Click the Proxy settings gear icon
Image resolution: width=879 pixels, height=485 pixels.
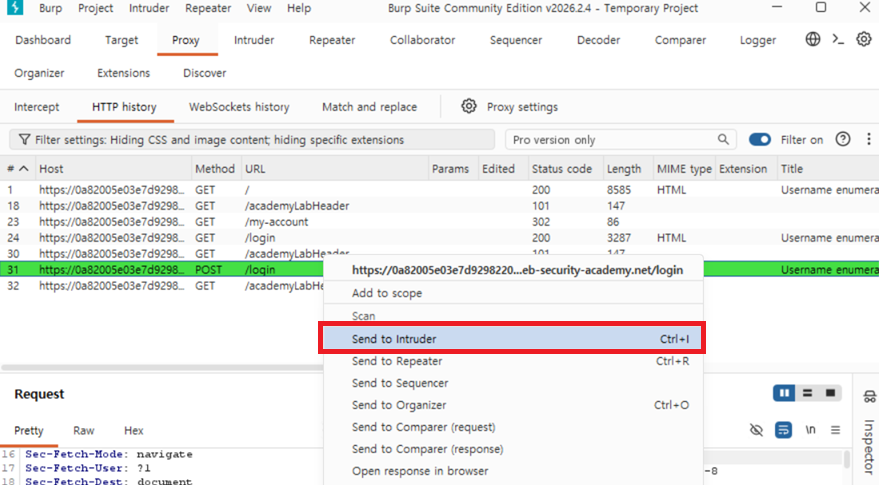(469, 106)
